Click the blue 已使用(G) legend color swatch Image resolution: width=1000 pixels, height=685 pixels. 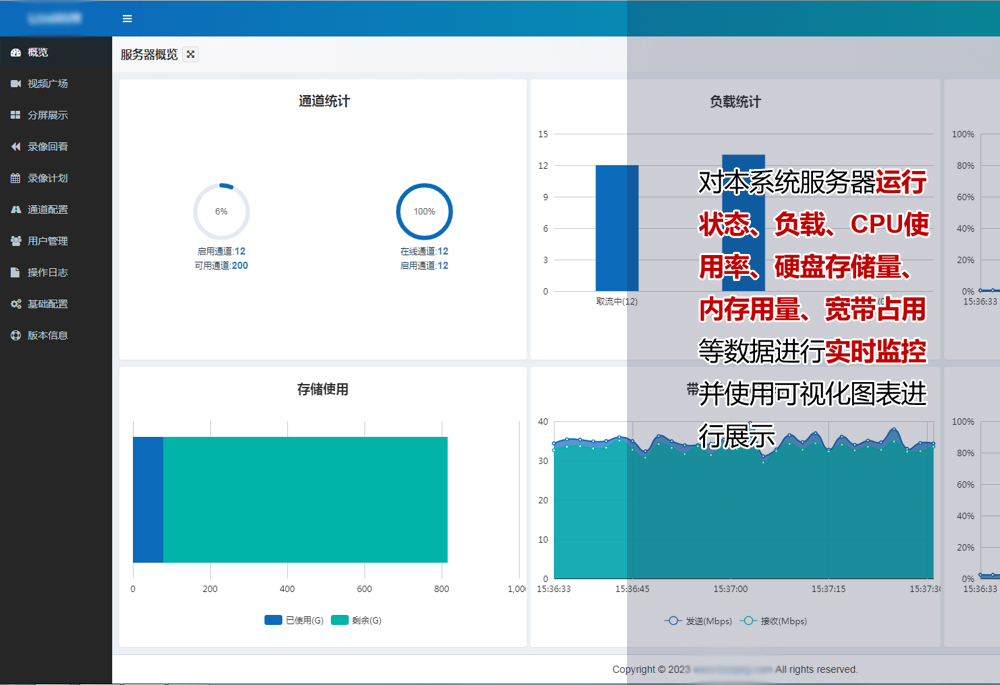coord(273,621)
